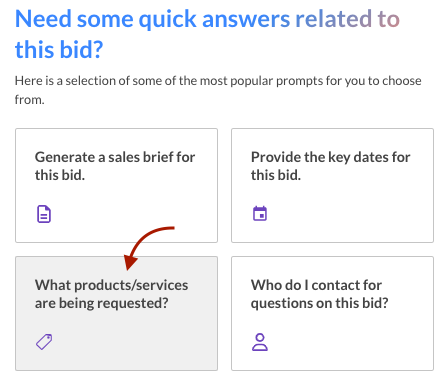
Task: Click the red arrow pointing to products/services card
Action: 149,248
